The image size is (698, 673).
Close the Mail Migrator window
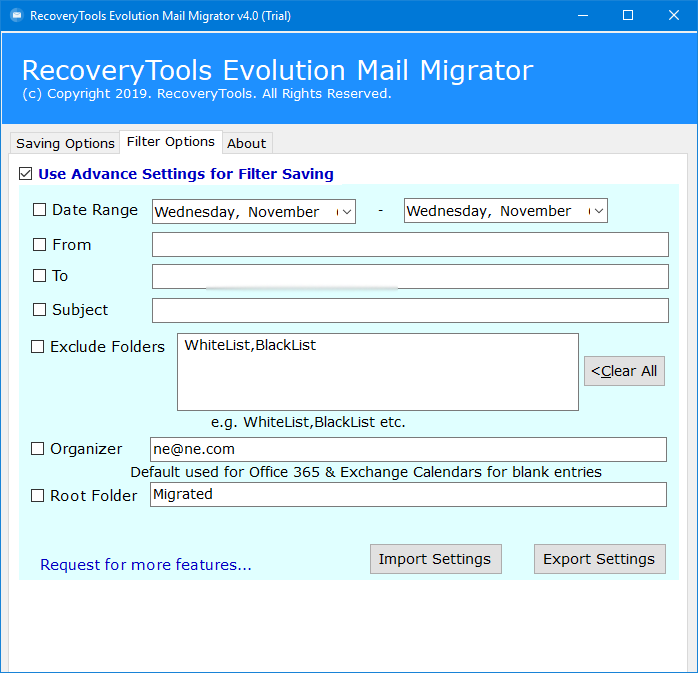[674, 16]
